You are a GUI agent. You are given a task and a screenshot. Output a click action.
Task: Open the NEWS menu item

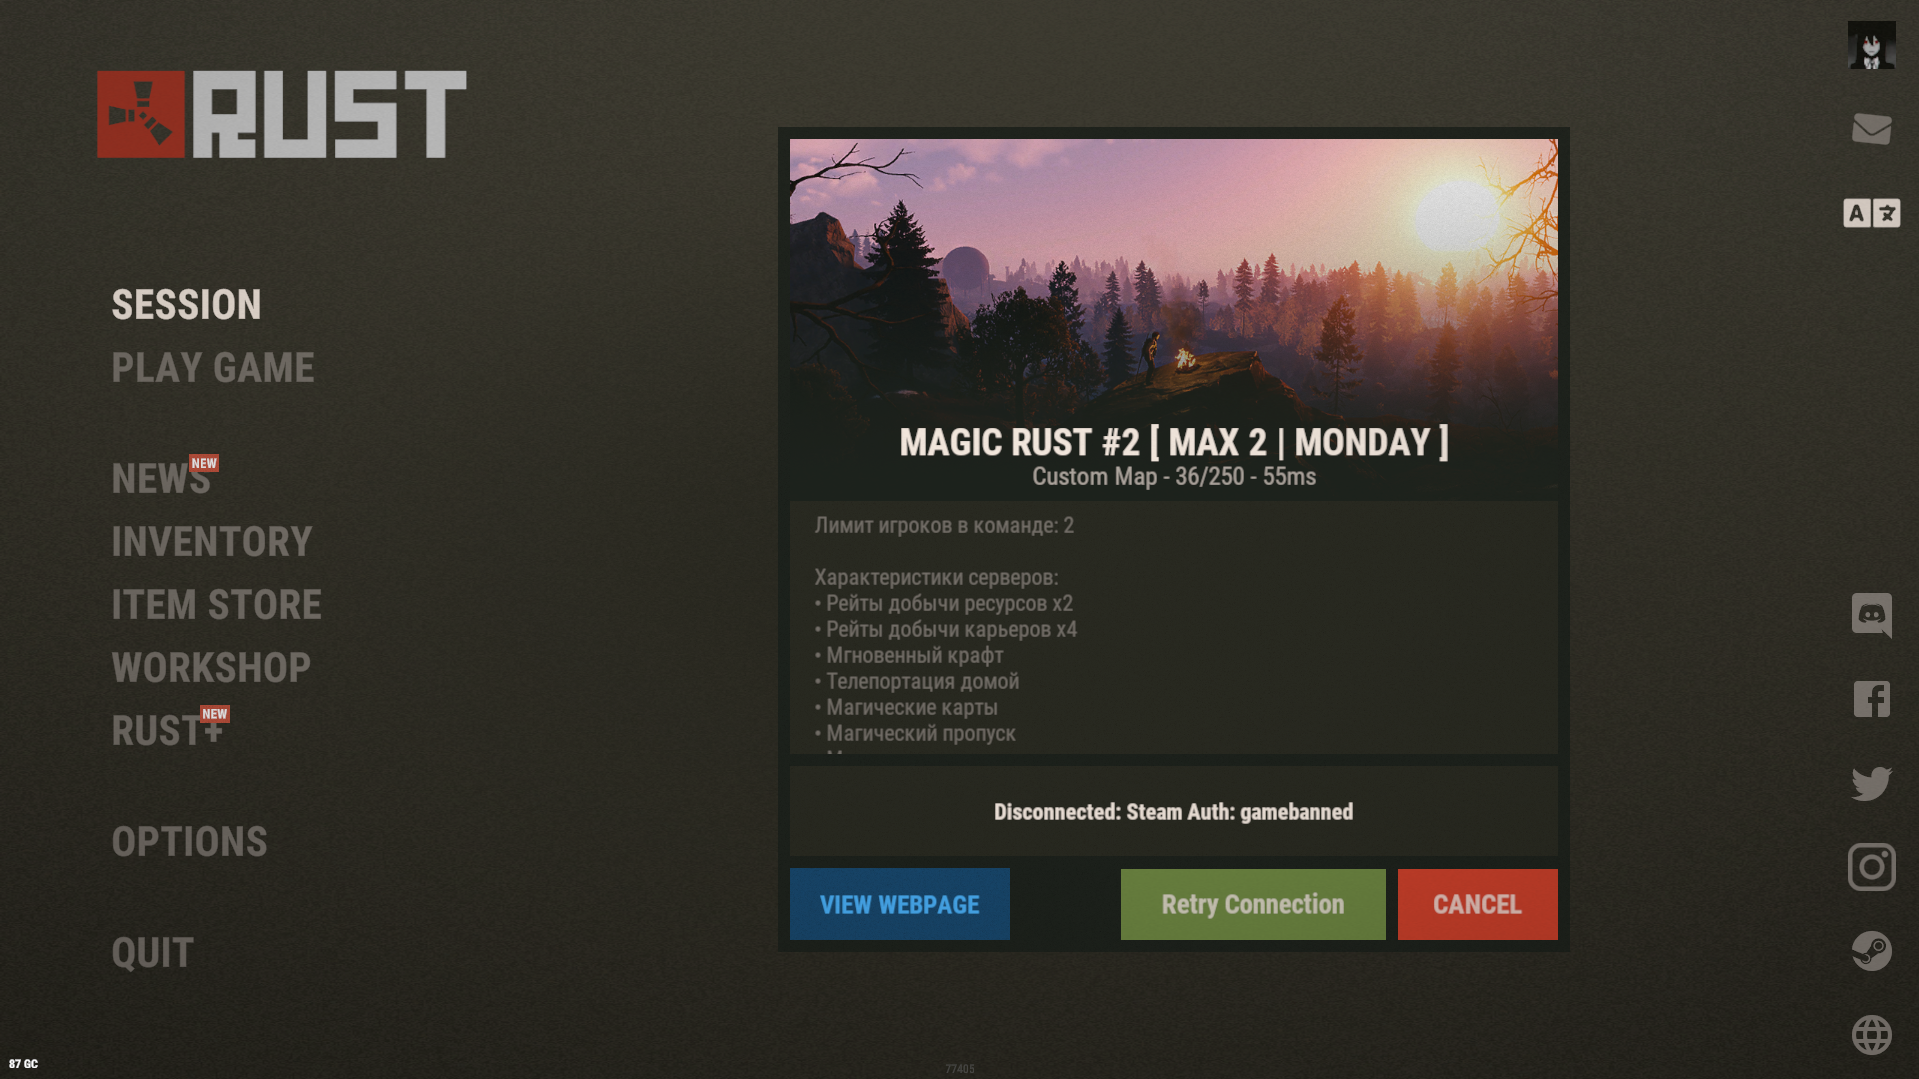point(161,479)
